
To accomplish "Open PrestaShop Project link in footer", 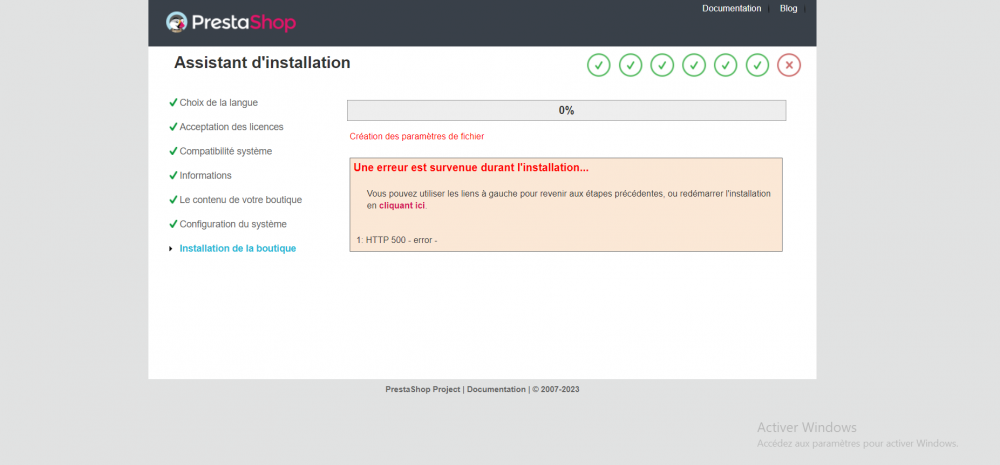I will [x=423, y=389].
